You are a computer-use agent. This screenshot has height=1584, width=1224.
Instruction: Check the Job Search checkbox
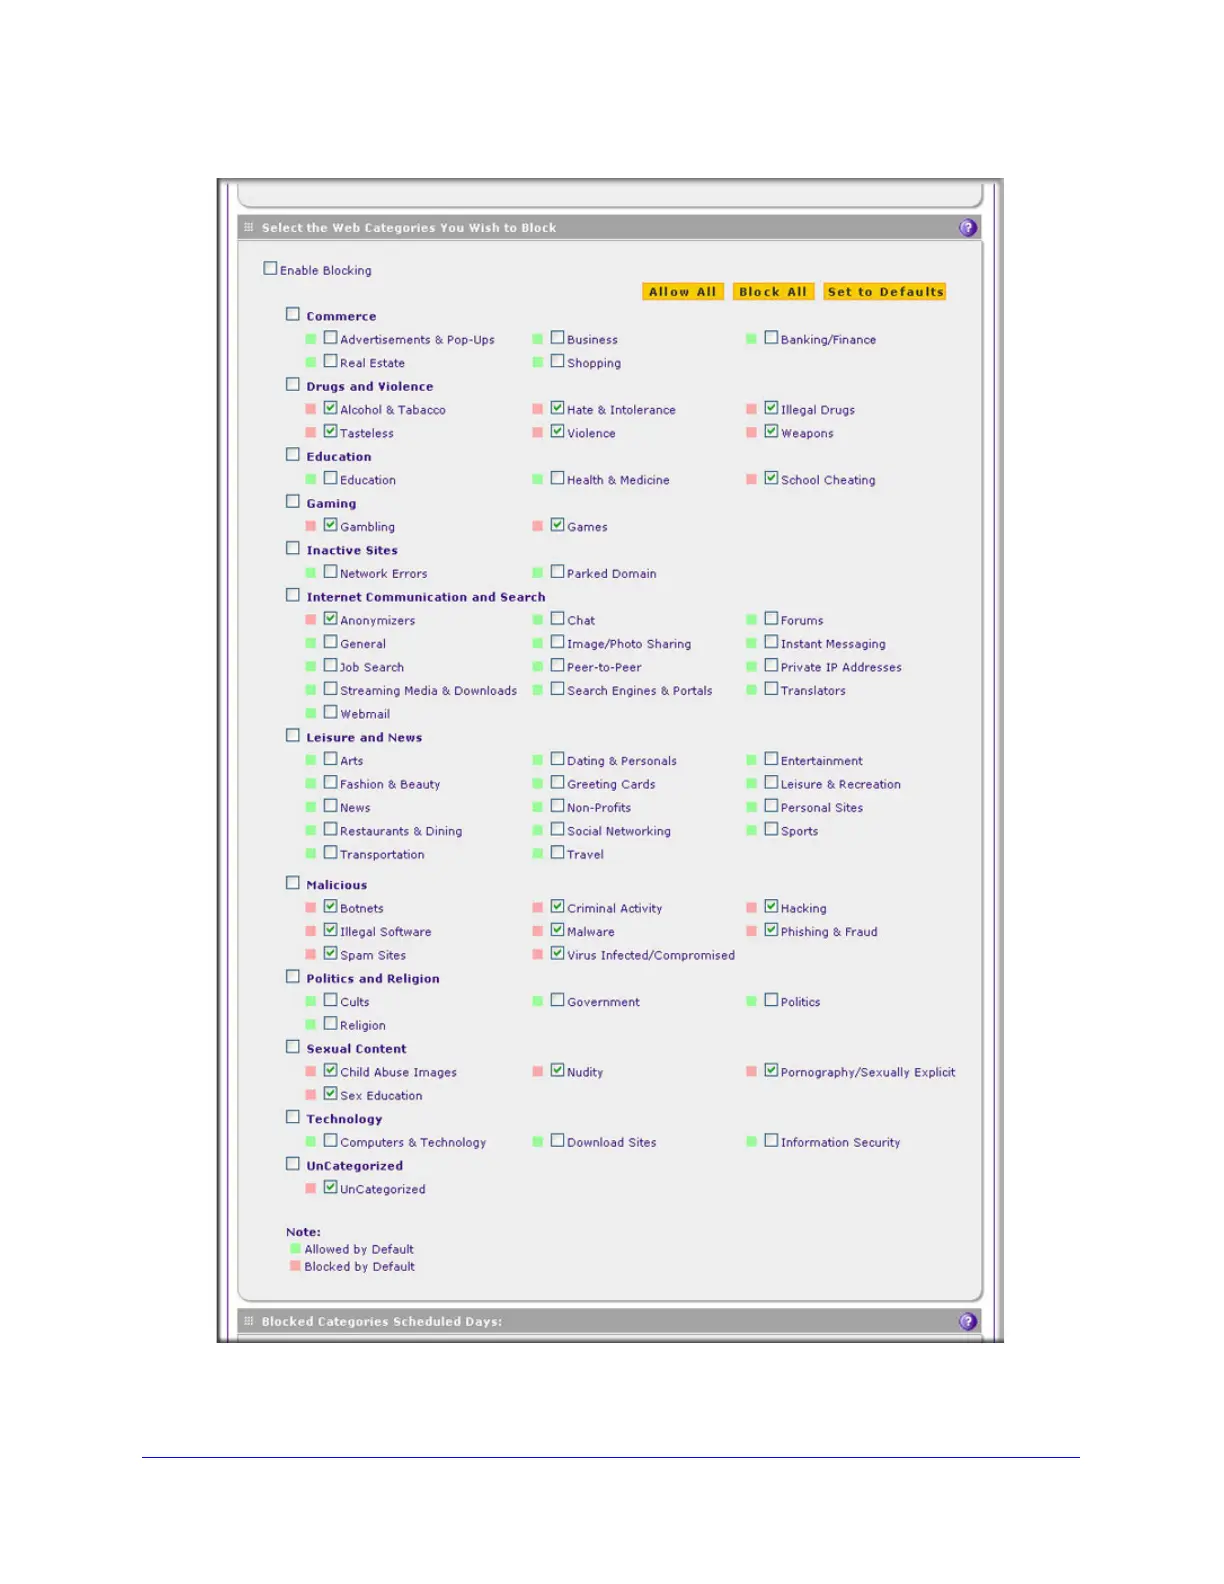point(330,665)
